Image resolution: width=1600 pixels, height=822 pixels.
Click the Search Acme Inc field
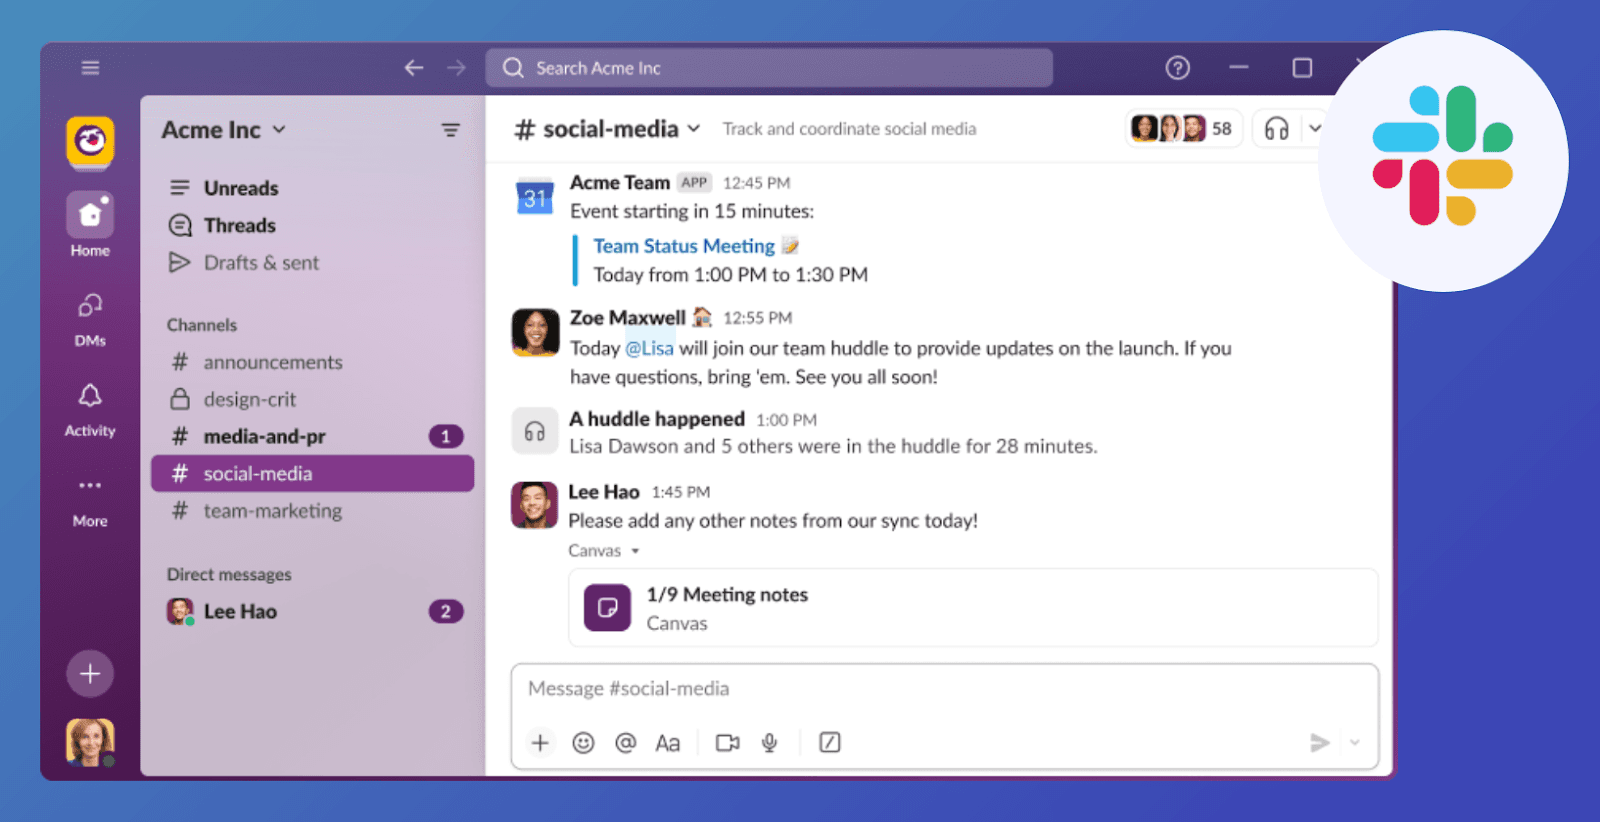click(769, 68)
